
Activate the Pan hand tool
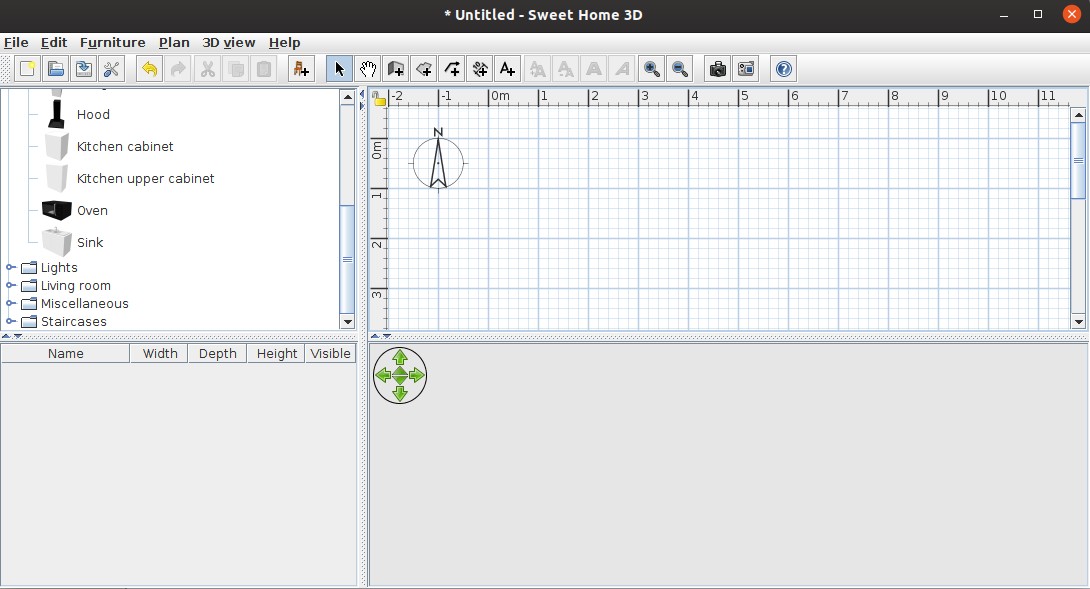click(x=368, y=69)
